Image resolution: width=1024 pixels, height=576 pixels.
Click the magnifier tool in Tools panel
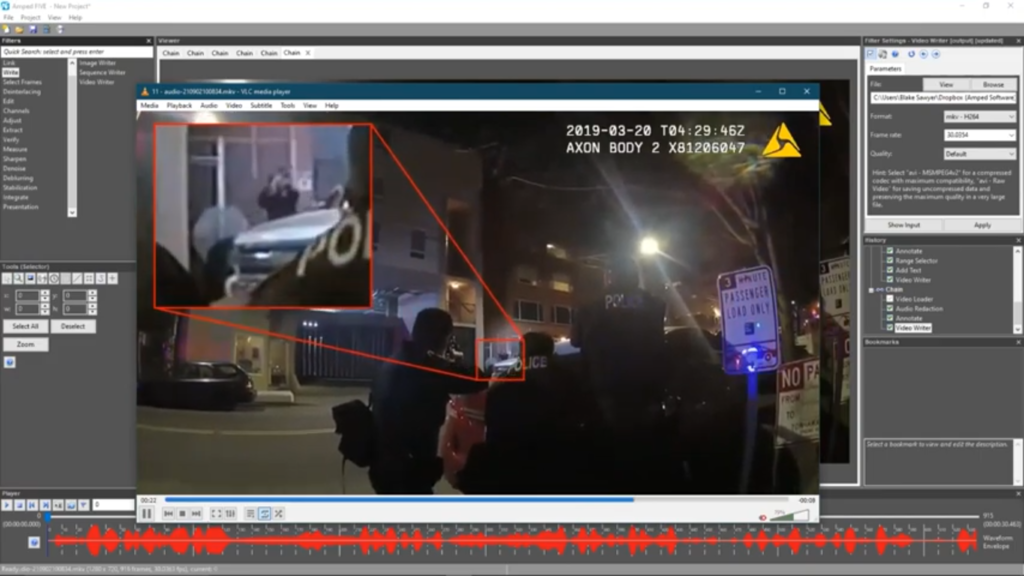click(x=19, y=279)
